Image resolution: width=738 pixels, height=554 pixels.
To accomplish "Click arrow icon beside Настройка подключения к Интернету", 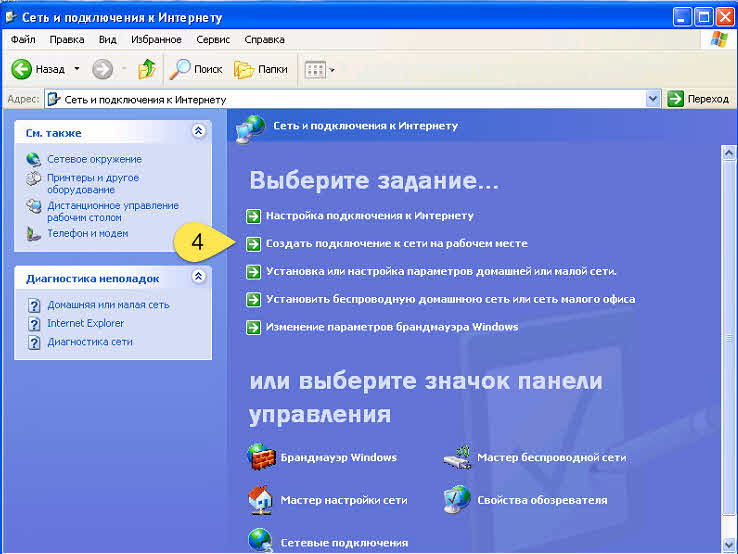I will [x=253, y=216].
